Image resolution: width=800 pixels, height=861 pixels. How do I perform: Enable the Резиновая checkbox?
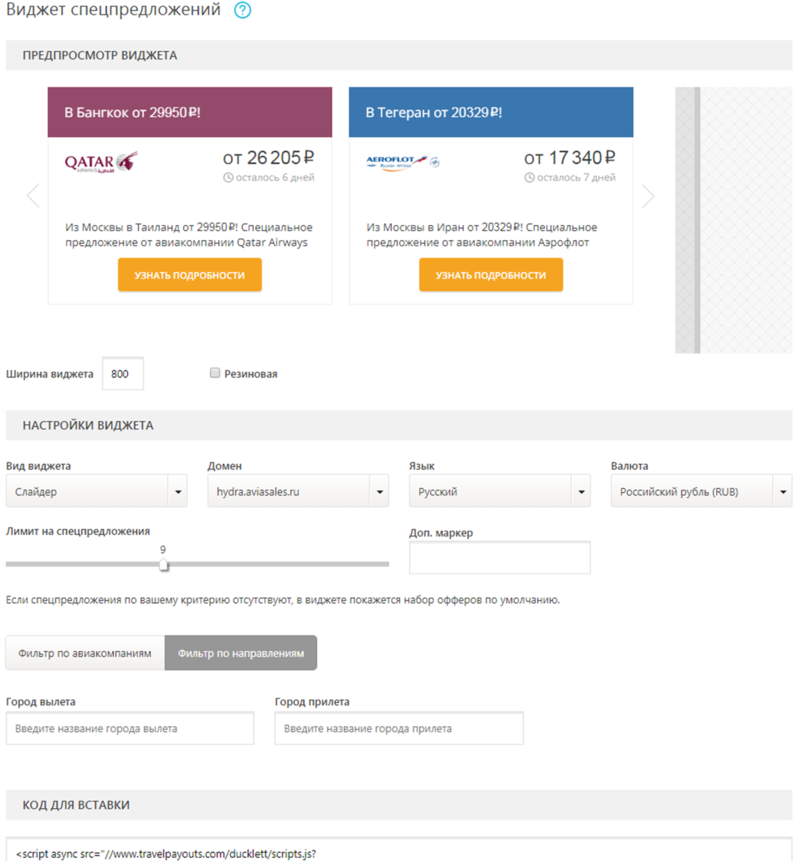[215, 373]
